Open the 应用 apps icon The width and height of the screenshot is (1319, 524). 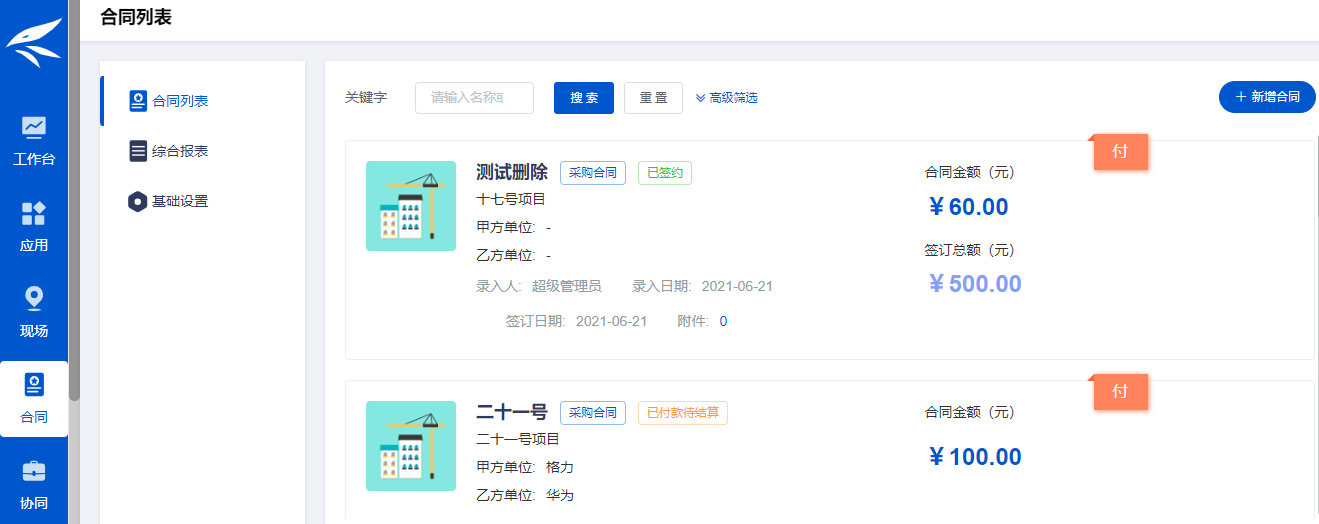tap(34, 213)
